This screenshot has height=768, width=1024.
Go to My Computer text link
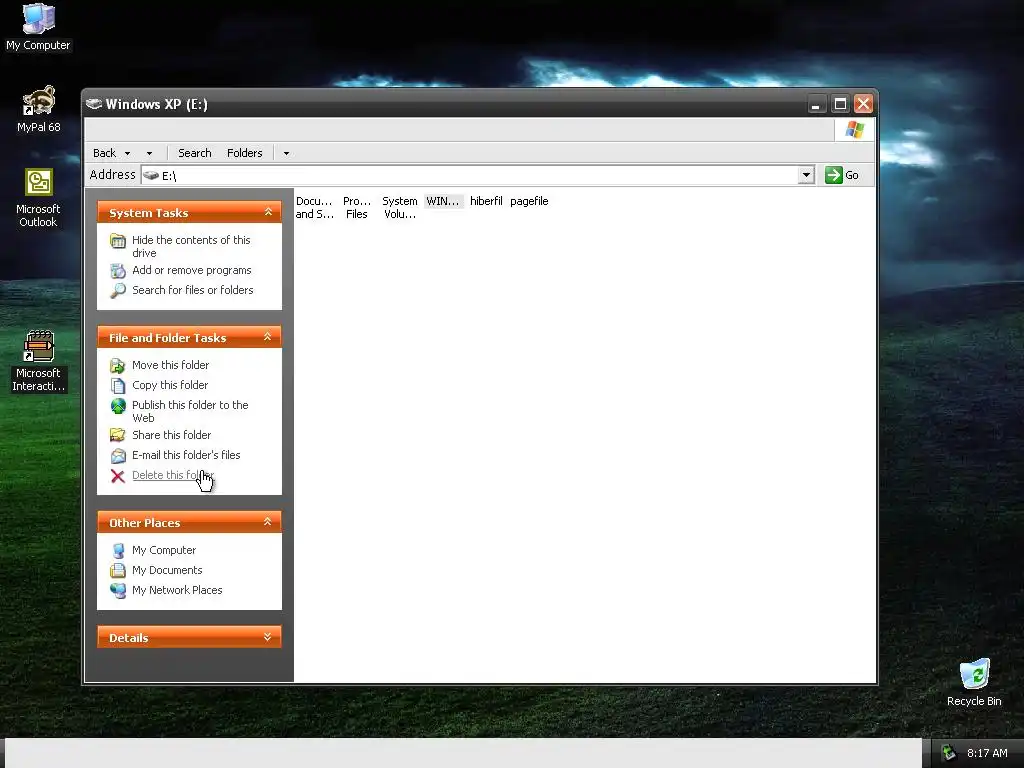[x=164, y=551]
